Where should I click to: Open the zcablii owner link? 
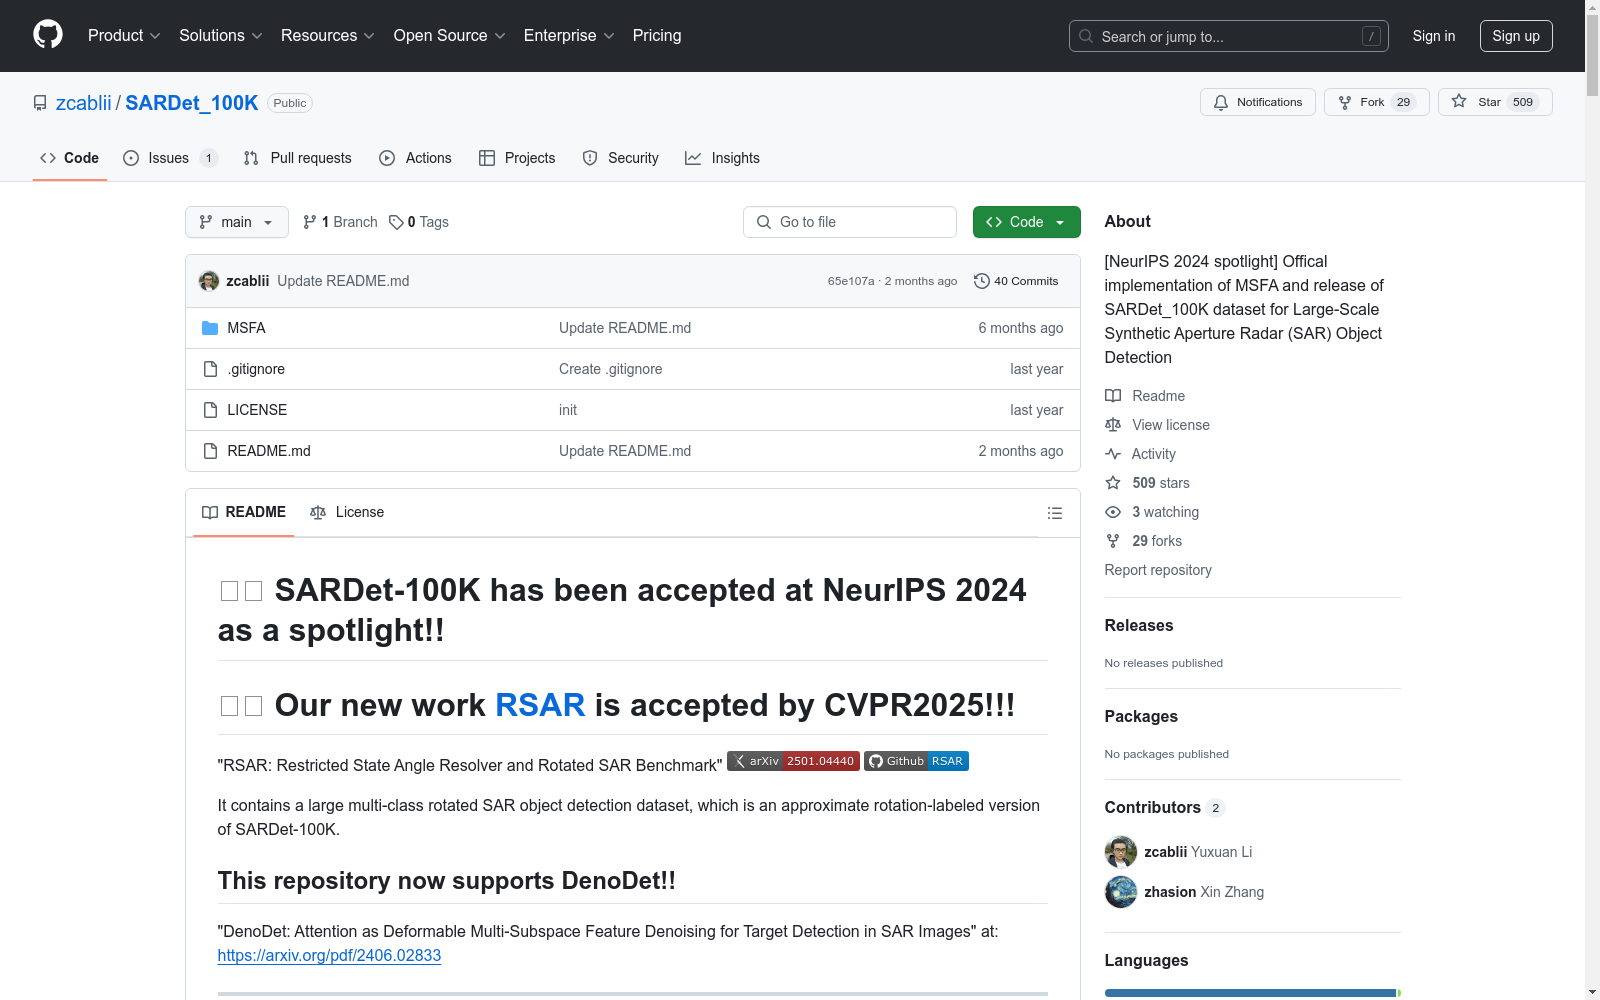84,103
